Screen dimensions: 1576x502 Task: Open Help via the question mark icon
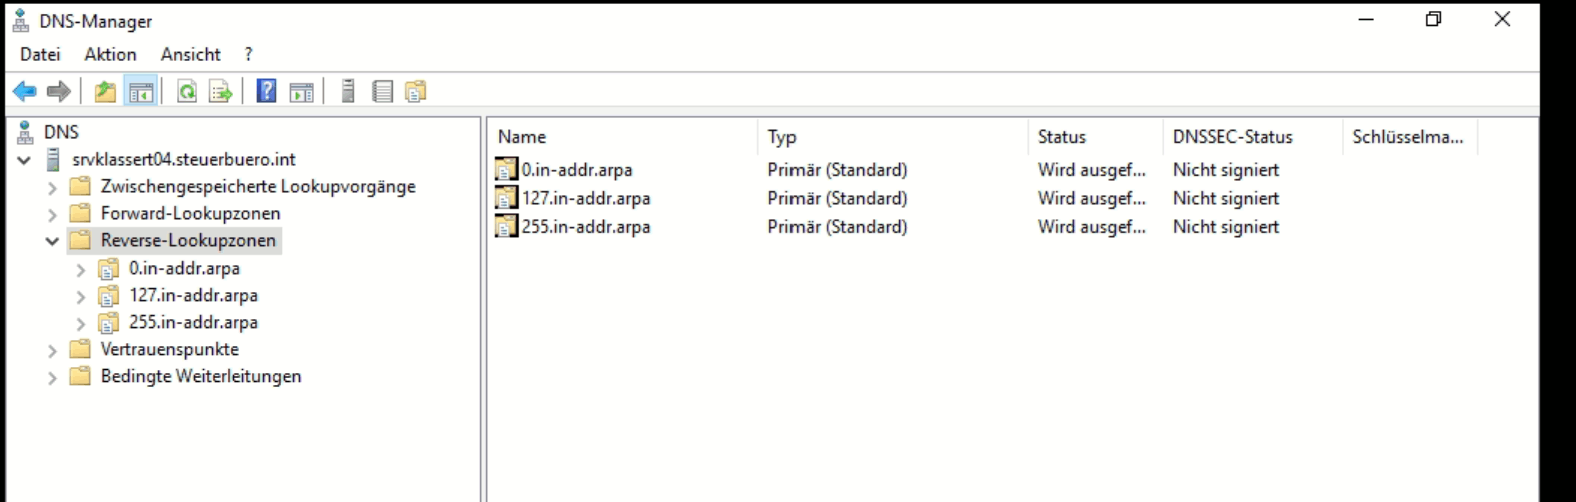pos(266,91)
